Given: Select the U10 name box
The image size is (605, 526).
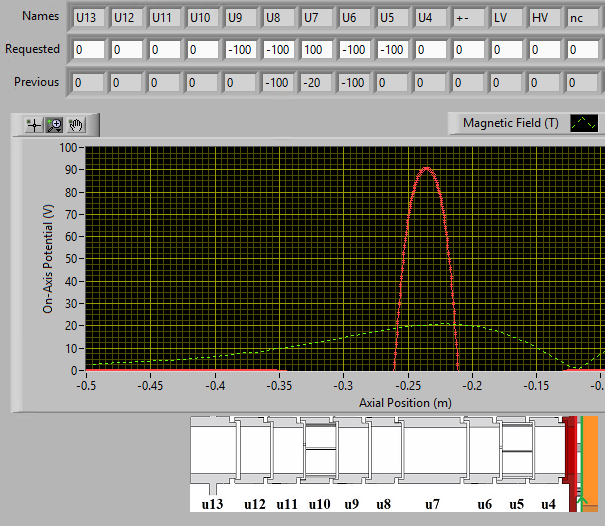Looking at the screenshot, I should click(202, 17).
